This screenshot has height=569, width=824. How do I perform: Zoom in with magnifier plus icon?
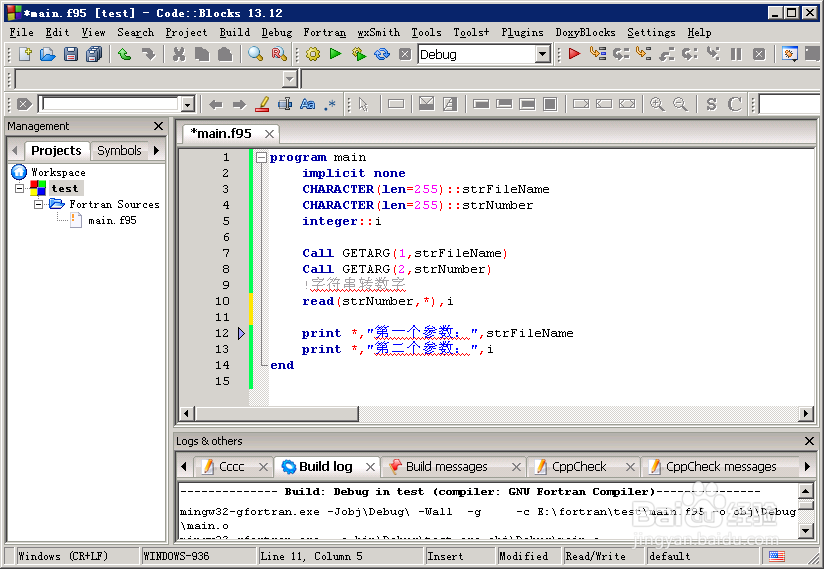click(657, 104)
